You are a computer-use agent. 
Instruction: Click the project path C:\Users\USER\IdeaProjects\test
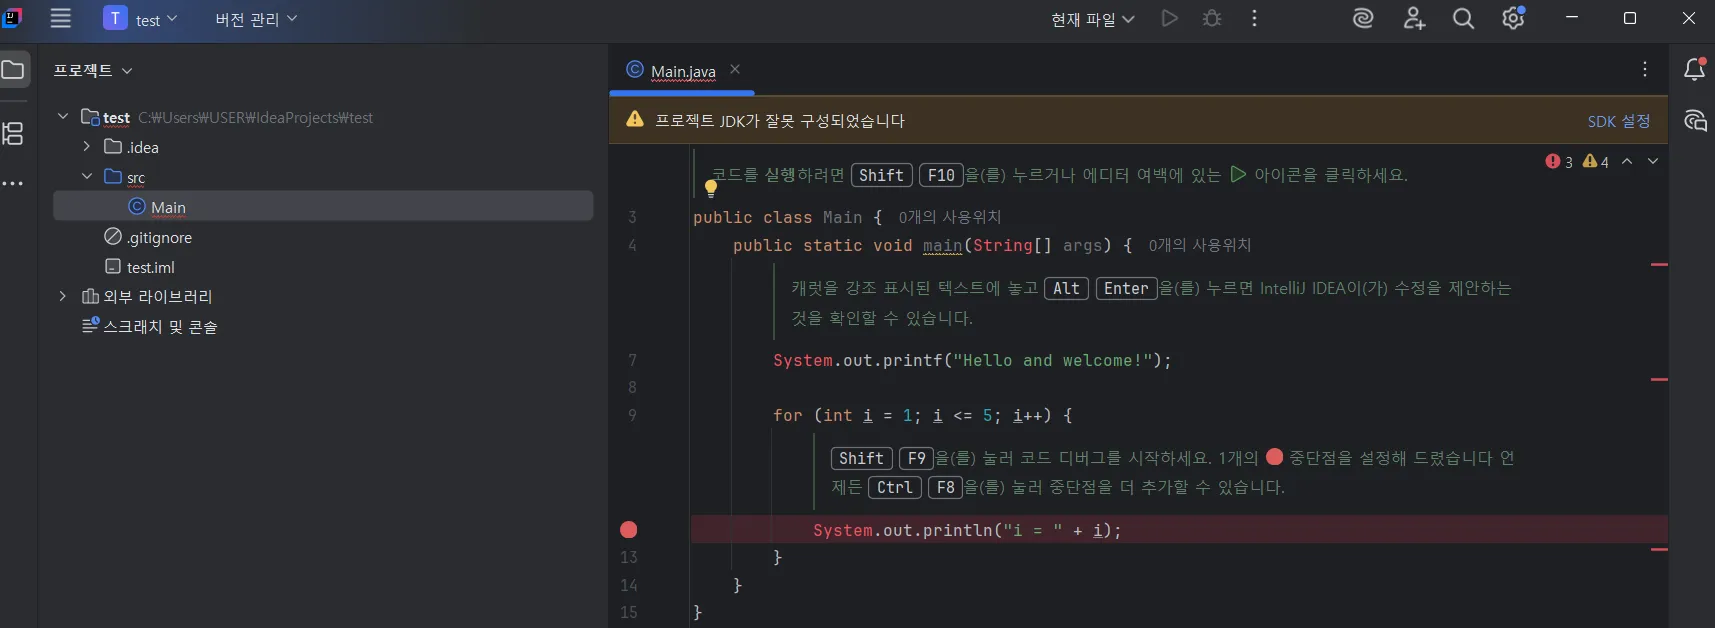255,117
